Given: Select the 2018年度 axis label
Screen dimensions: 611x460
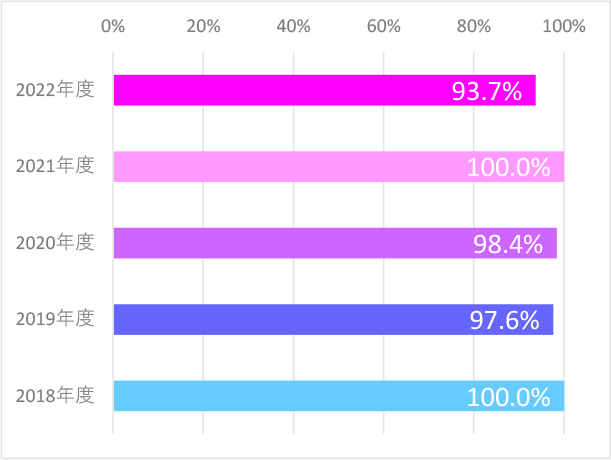Looking at the screenshot, I should coord(55,395).
